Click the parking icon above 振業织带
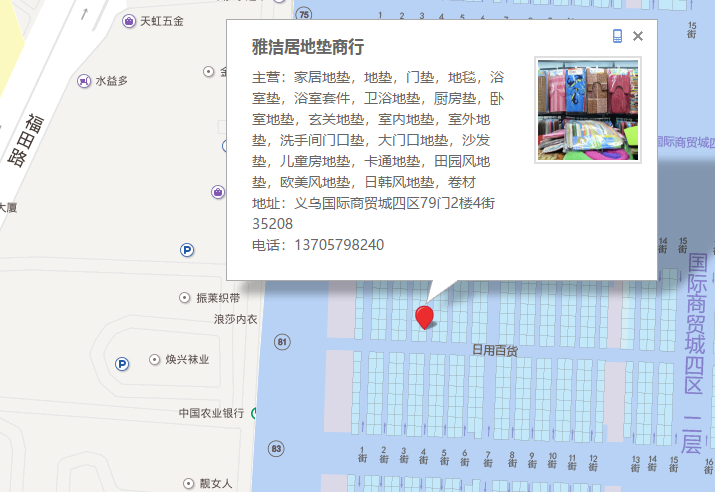Viewport: 715px width, 492px height. tap(187, 249)
